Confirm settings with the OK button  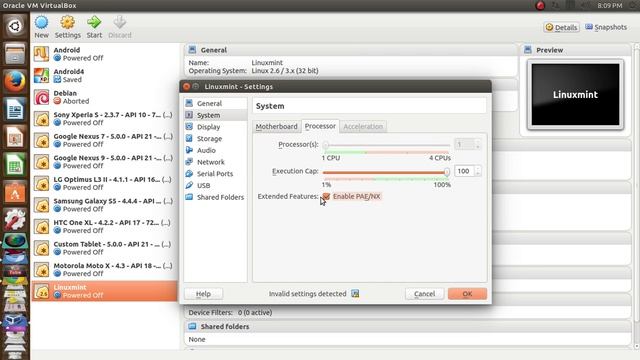click(x=467, y=294)
